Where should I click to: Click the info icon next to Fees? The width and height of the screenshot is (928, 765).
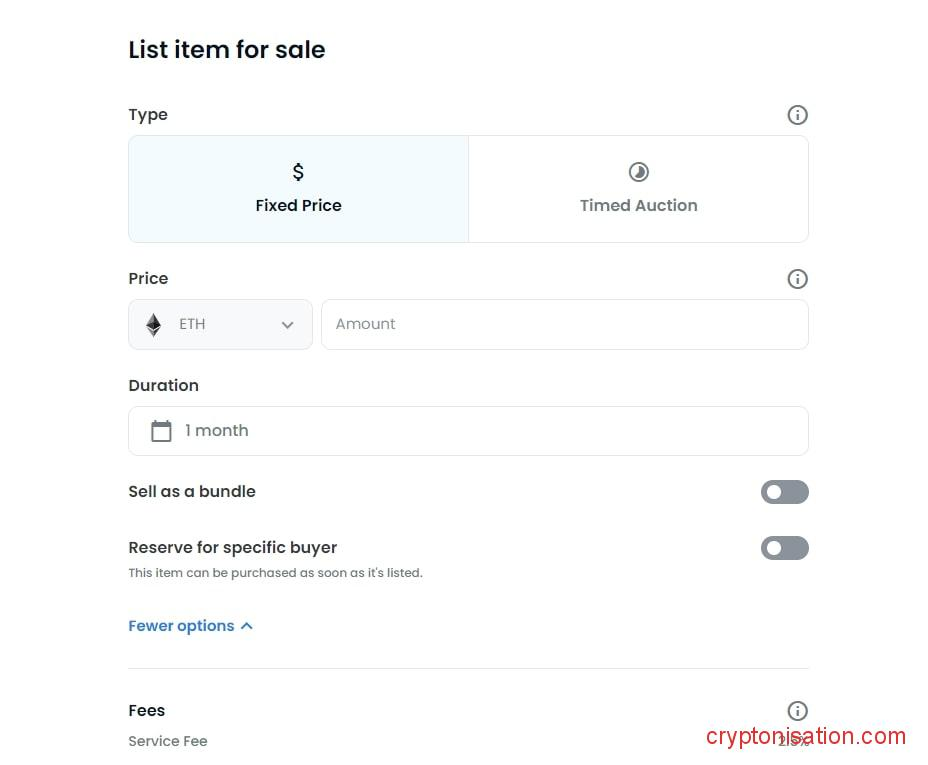[797, 711]
